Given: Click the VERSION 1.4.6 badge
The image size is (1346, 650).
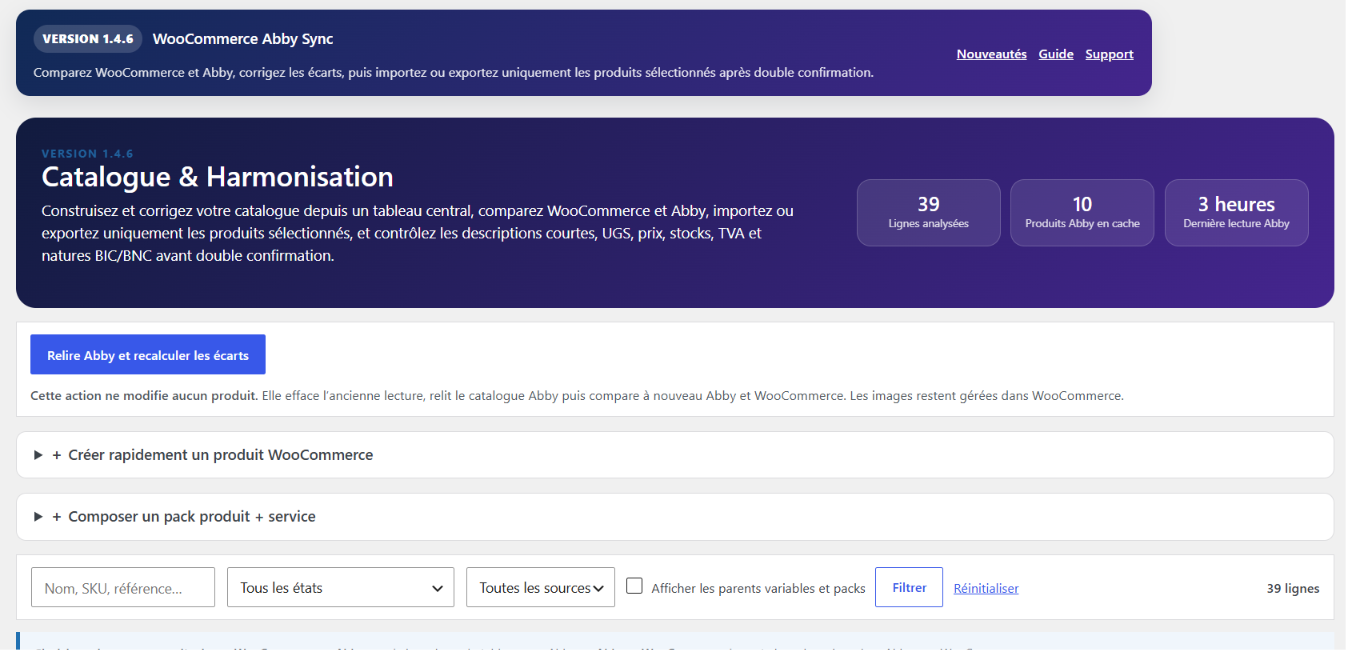Looking at the screenshot, I should tap(88, 39).
